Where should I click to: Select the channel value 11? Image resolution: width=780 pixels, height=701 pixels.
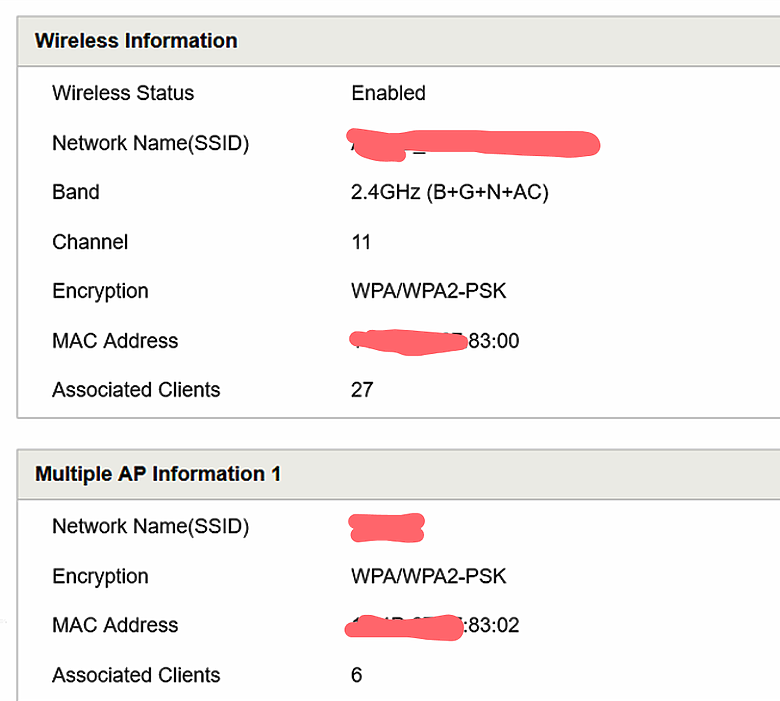coord(361,242)
